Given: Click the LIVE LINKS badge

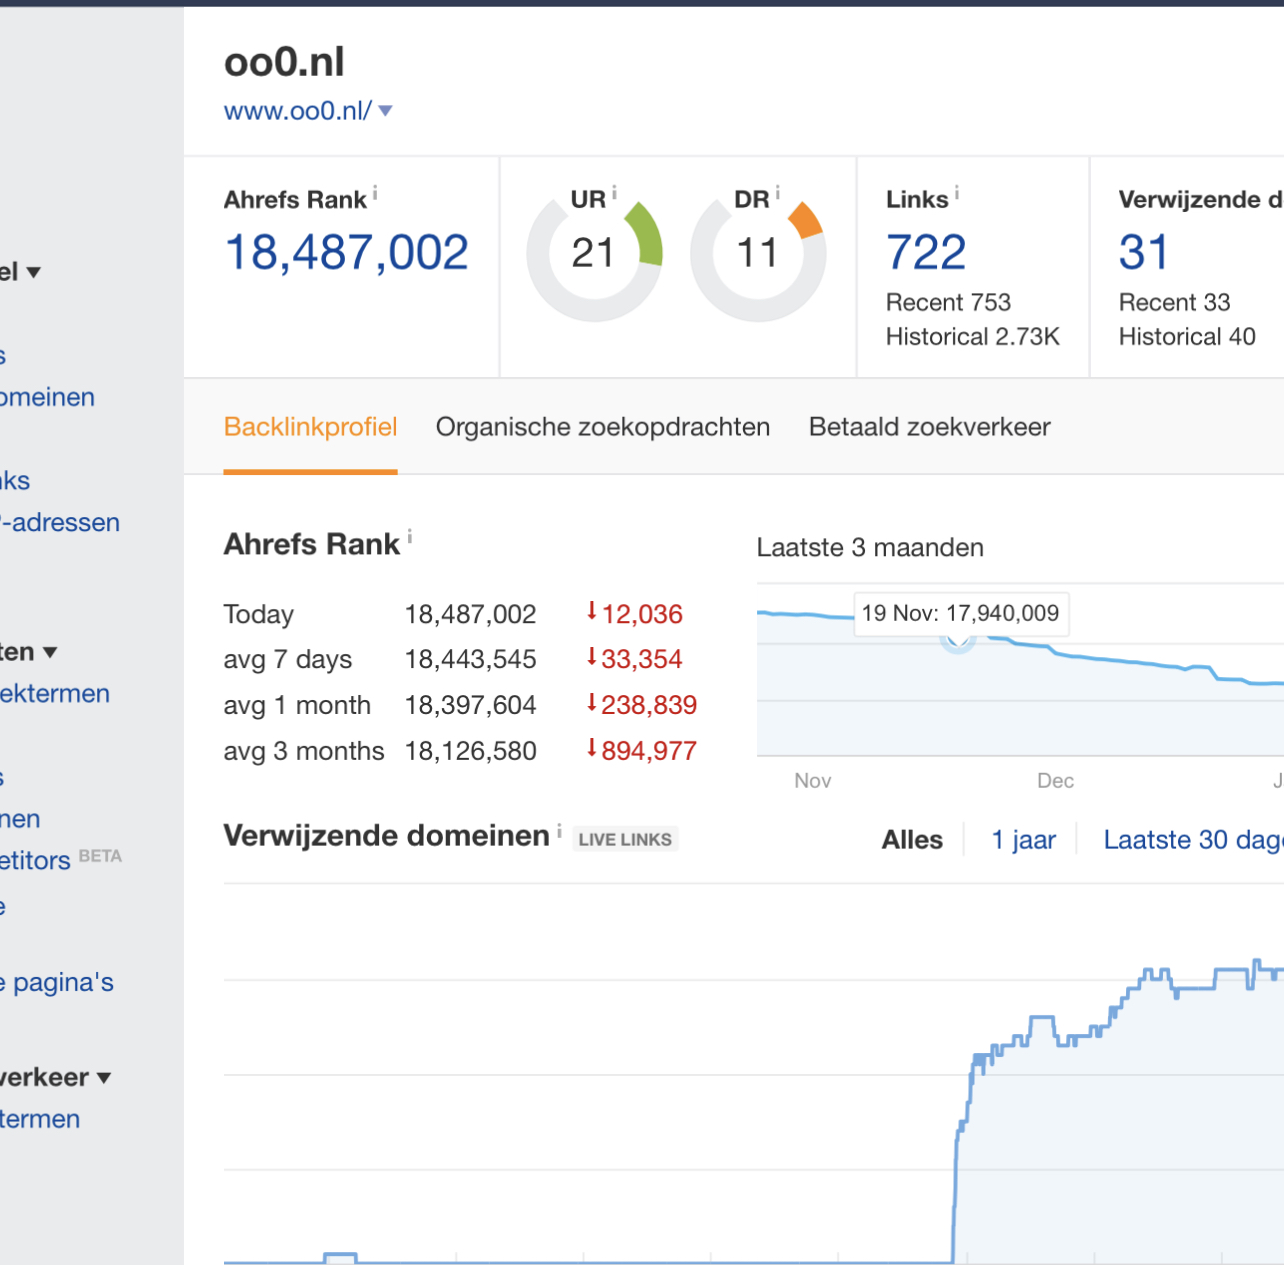Looking at the screenshot, I should [625, 839].
